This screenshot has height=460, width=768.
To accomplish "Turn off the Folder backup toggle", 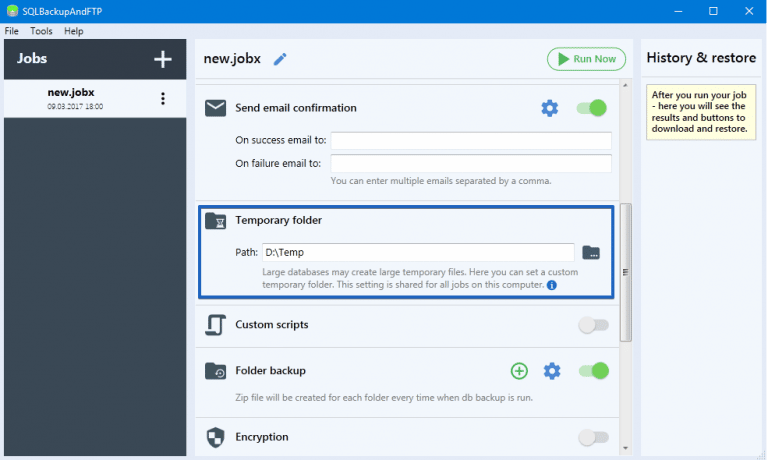I will coord(593,371).
